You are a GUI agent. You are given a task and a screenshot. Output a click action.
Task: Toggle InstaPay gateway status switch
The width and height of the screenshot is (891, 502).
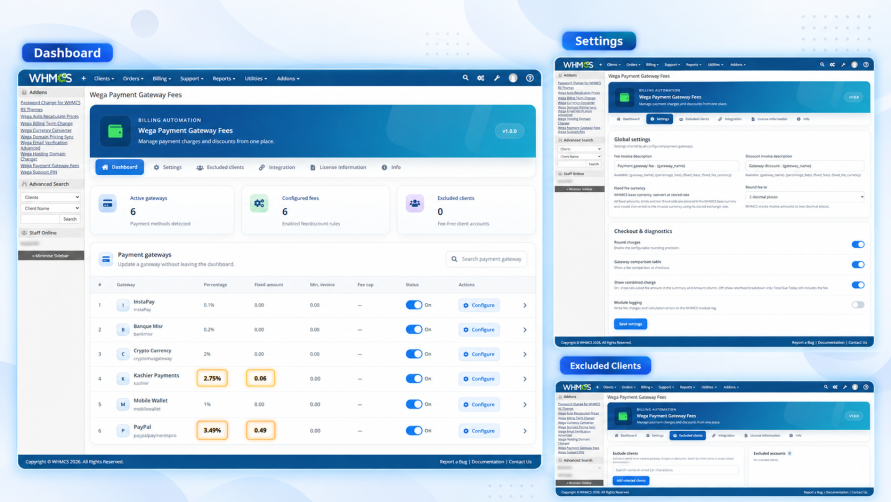(414, 305)
